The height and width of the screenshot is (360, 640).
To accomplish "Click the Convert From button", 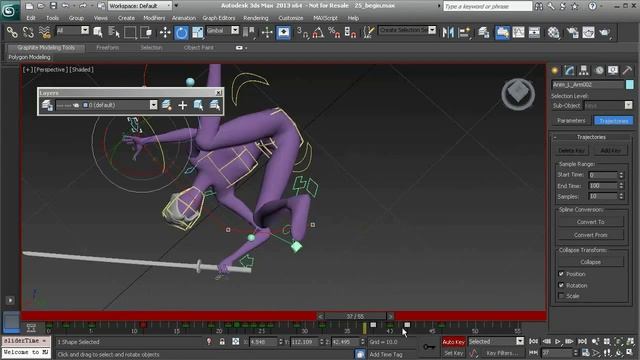I will 591,235.
